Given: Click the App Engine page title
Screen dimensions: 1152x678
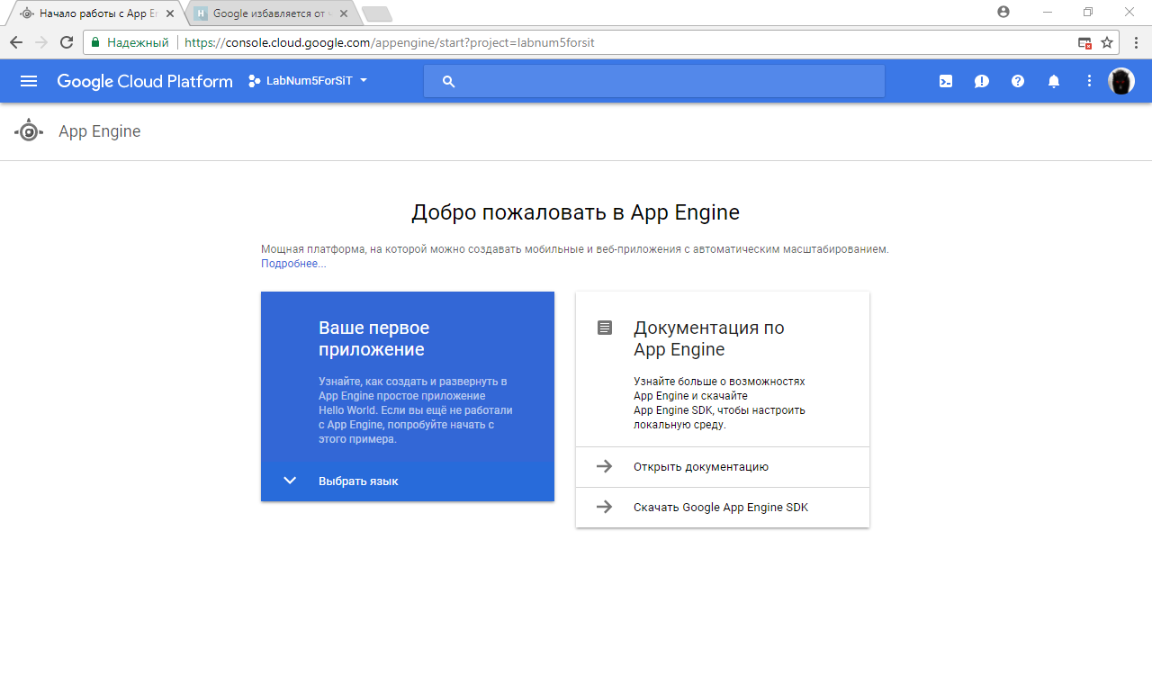Looking at the screenshot, I should (99, 131).
